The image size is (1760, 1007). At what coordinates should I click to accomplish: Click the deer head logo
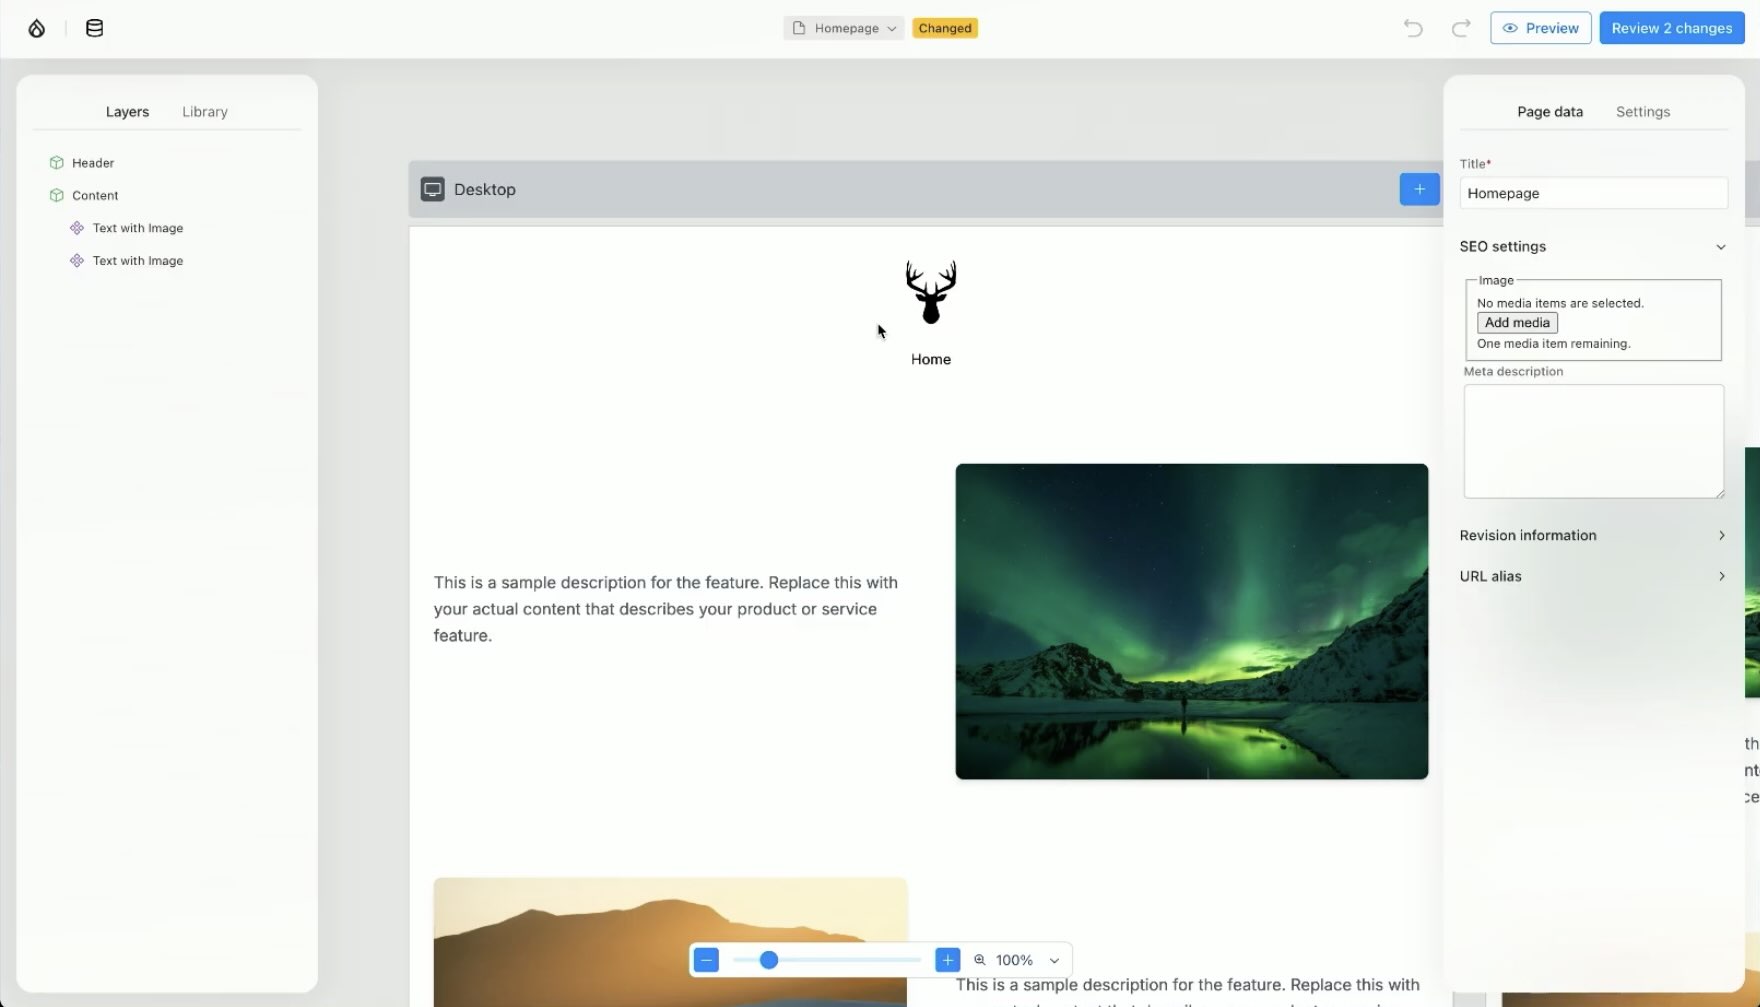pyautogui.click(x=931, y=292)
